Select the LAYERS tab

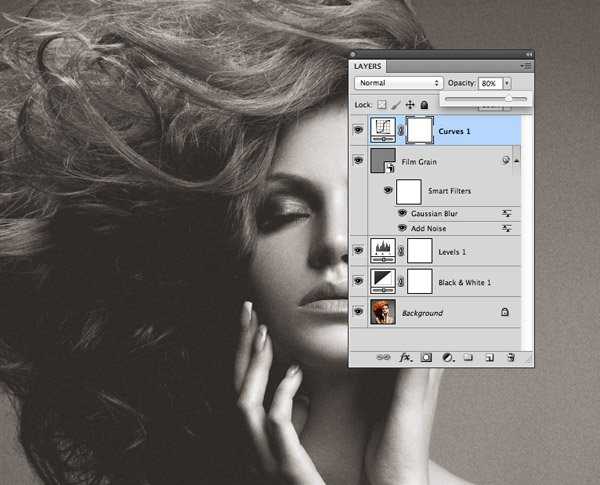368,66
